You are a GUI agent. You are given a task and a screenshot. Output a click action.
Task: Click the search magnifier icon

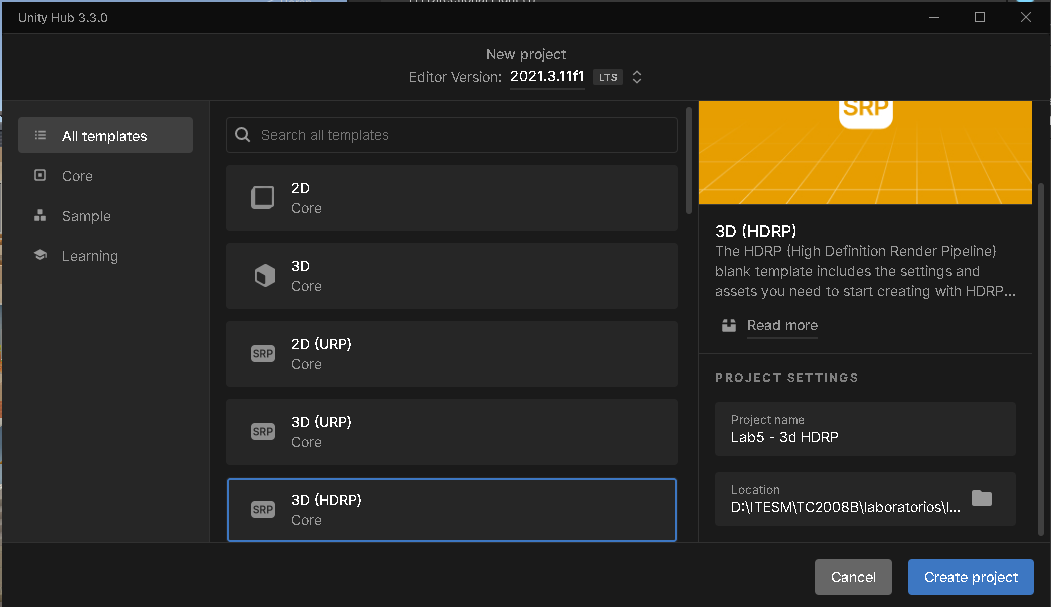[x=243, y=135]
